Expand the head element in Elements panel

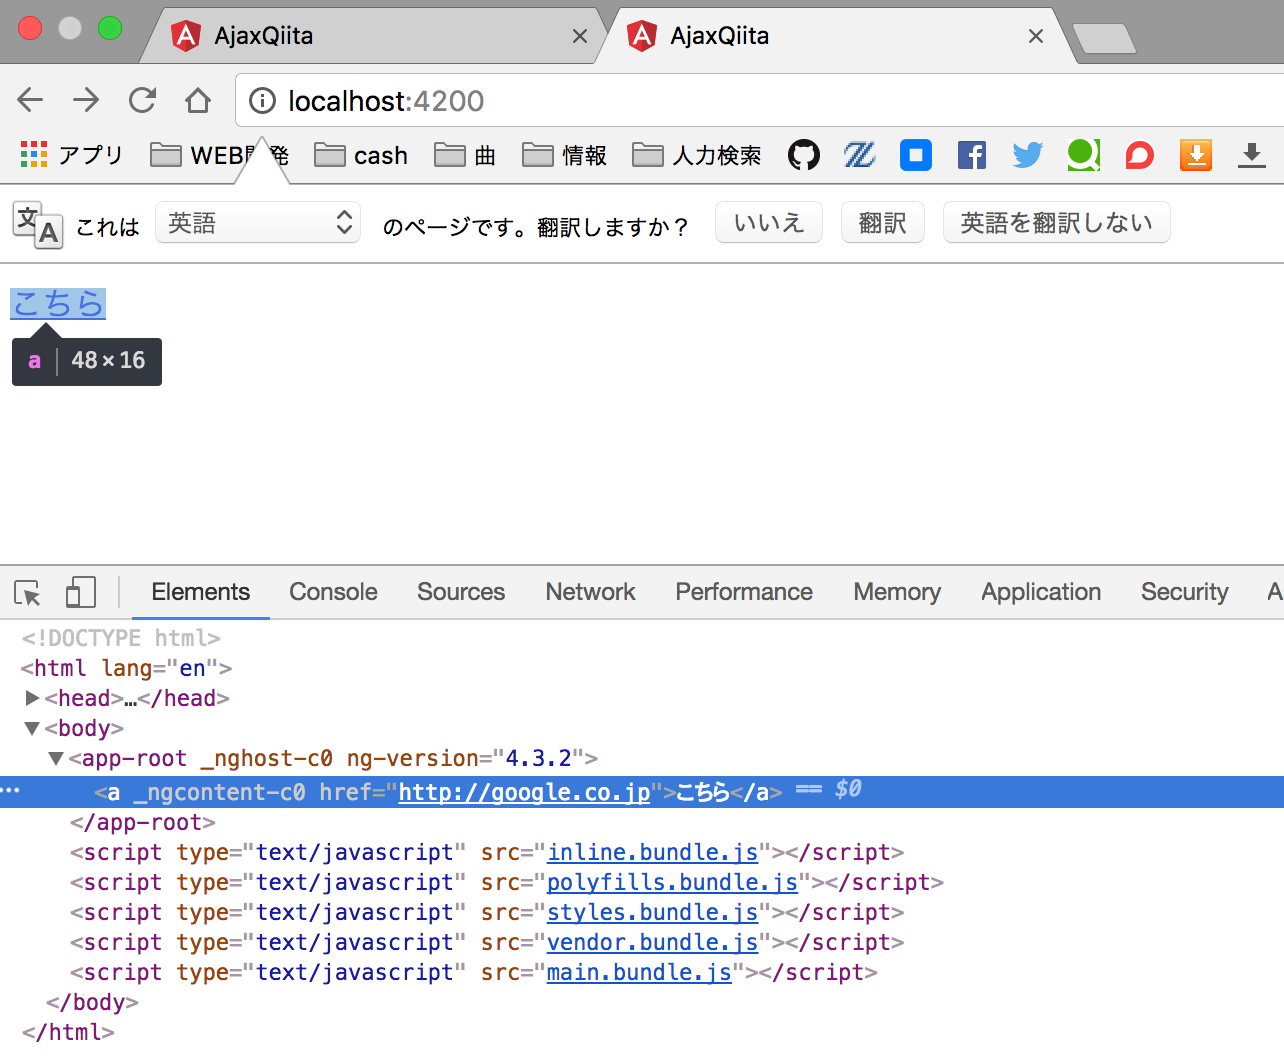tap(32, 698)
